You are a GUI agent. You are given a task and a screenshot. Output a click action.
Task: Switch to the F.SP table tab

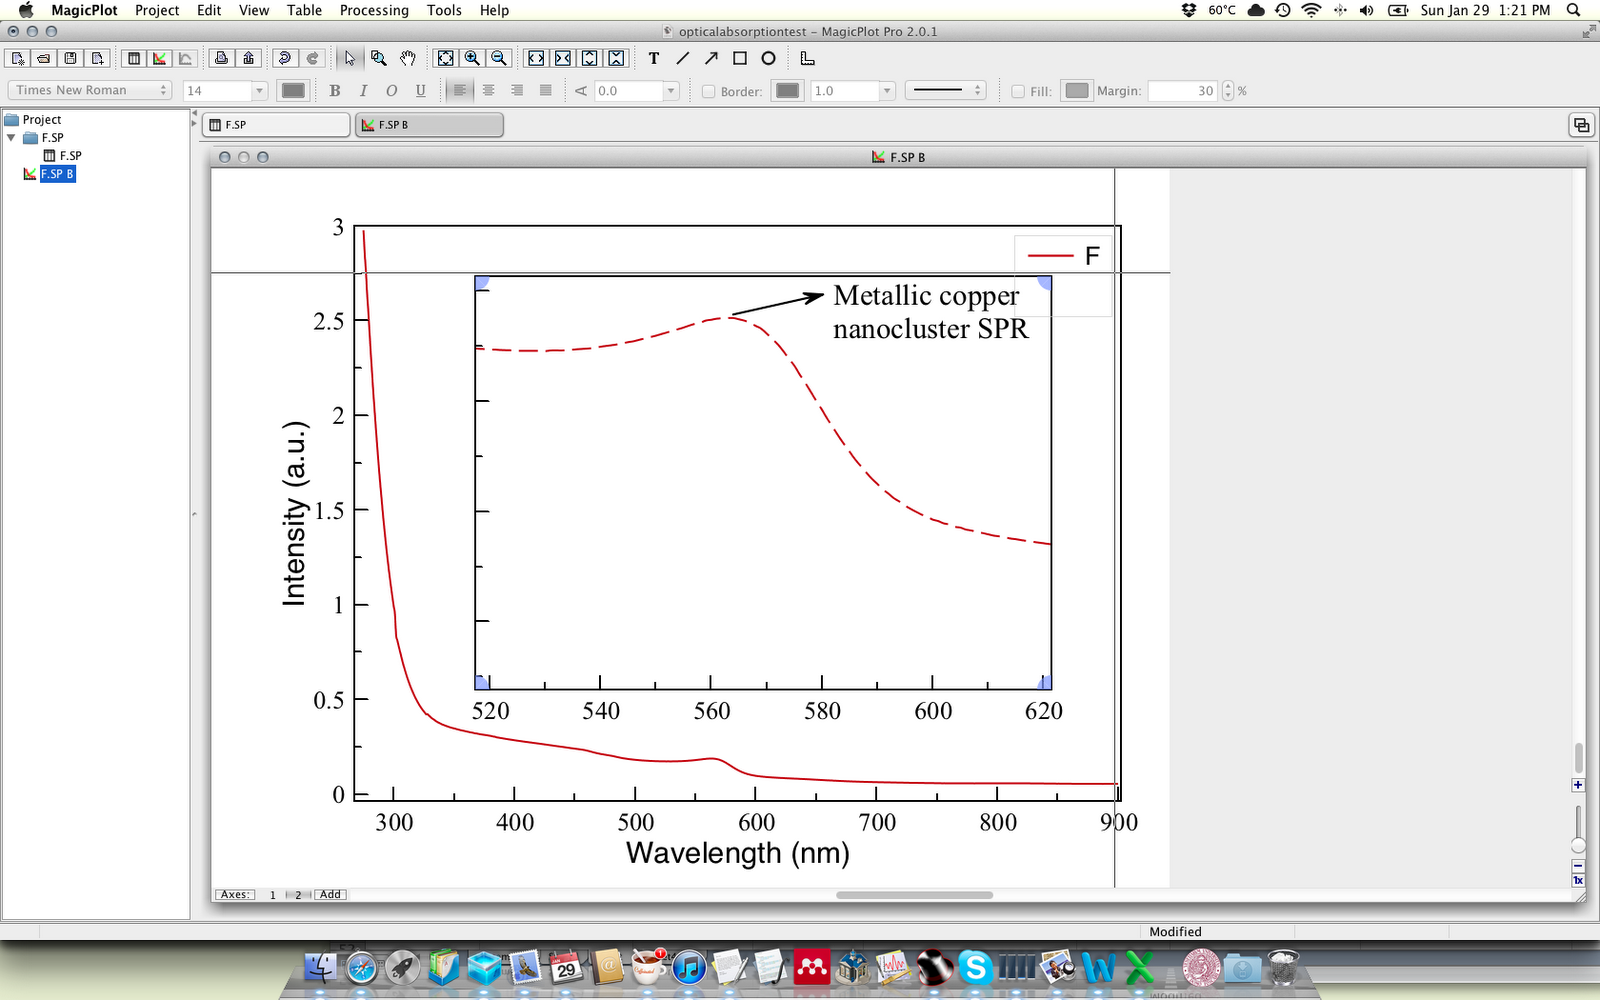pyautogui.click(x=275, y=124)
